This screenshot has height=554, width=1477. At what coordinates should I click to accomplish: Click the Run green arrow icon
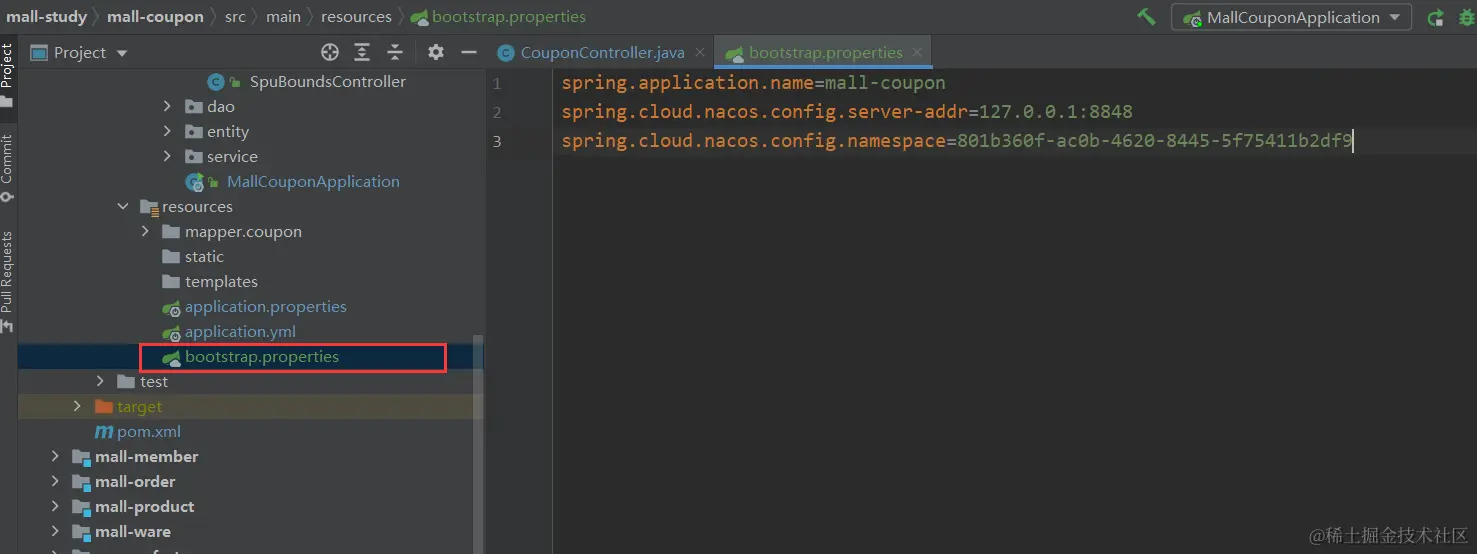[x=1435, y=17]
